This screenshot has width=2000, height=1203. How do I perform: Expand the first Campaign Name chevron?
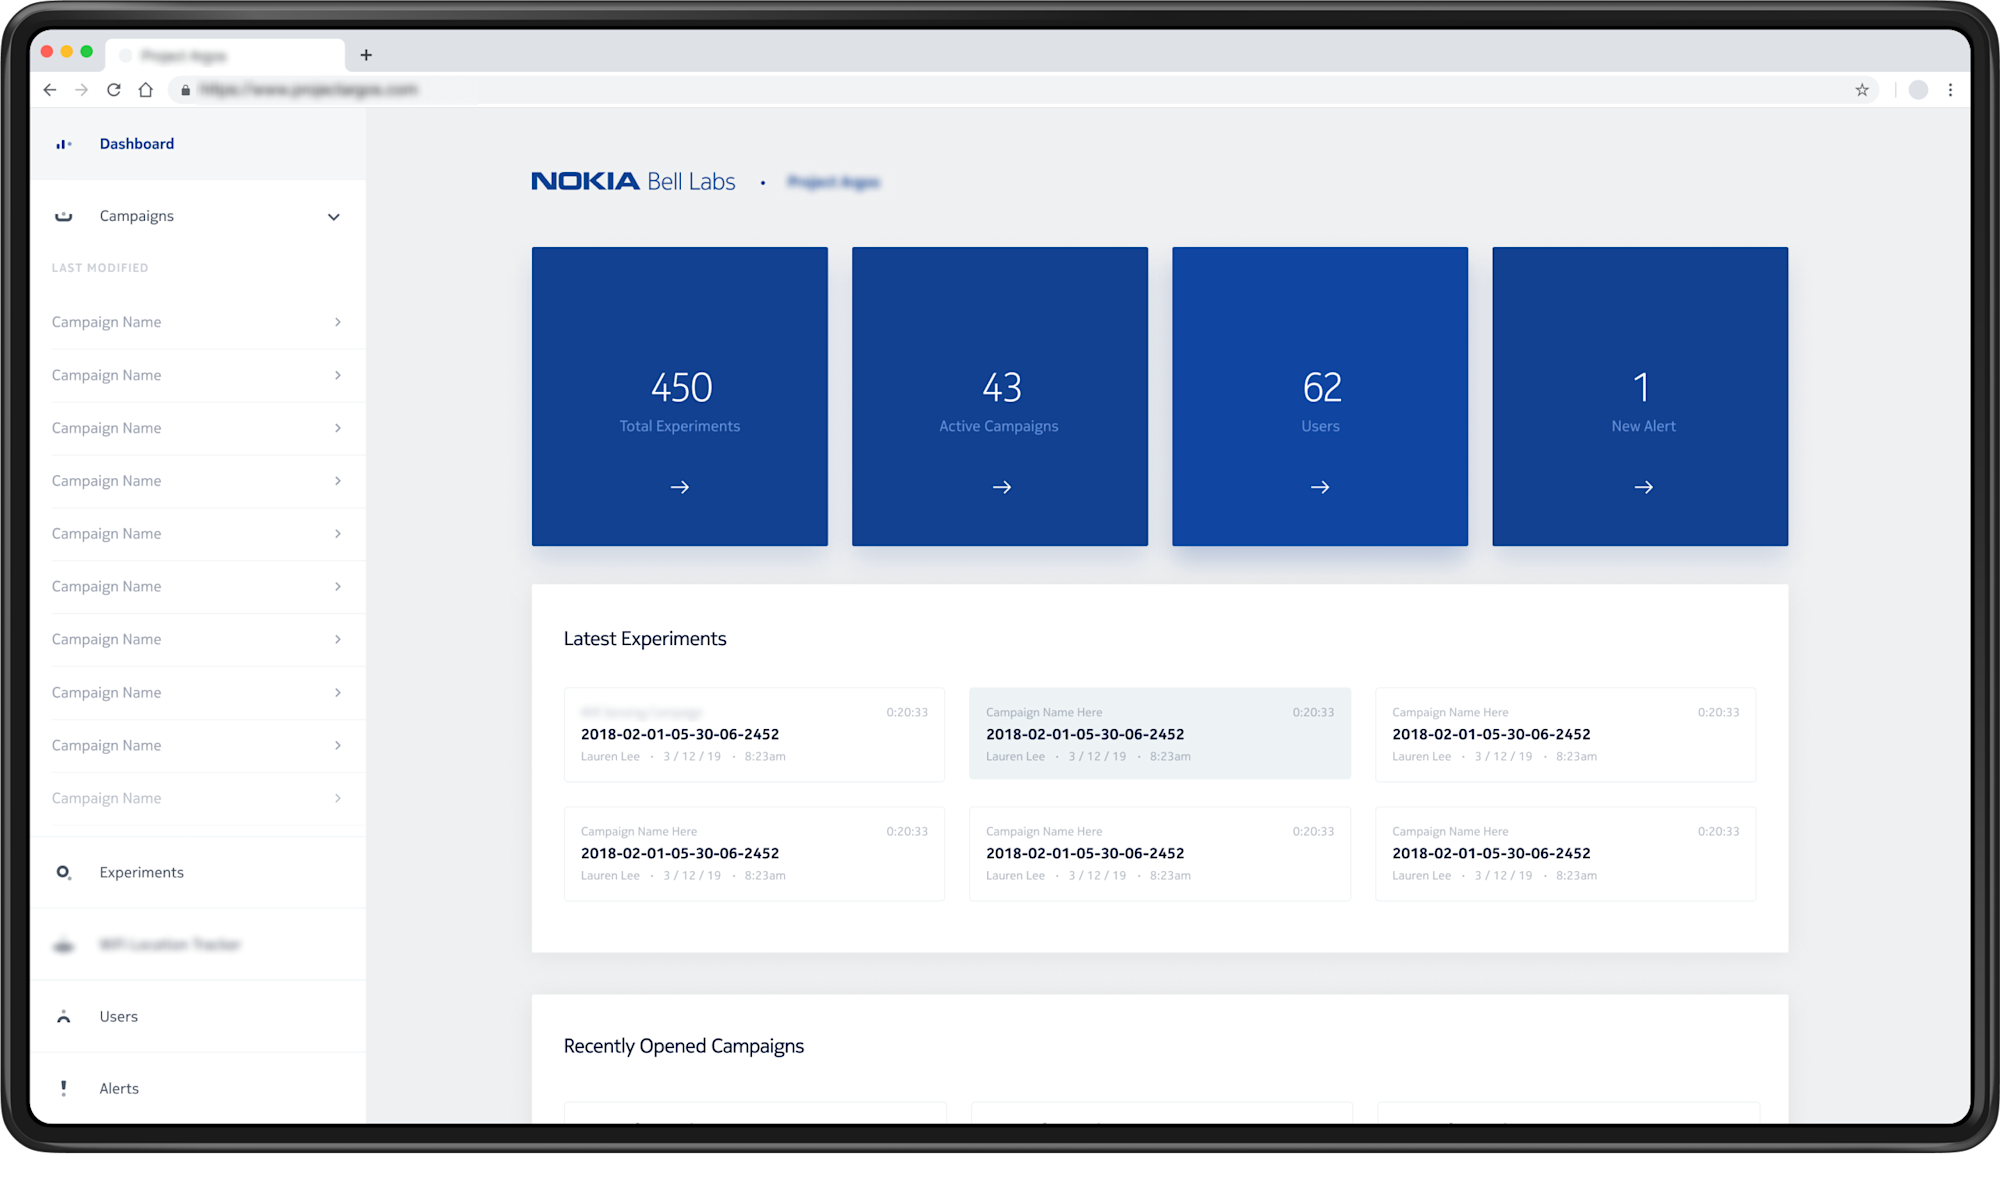pos(338,322)
